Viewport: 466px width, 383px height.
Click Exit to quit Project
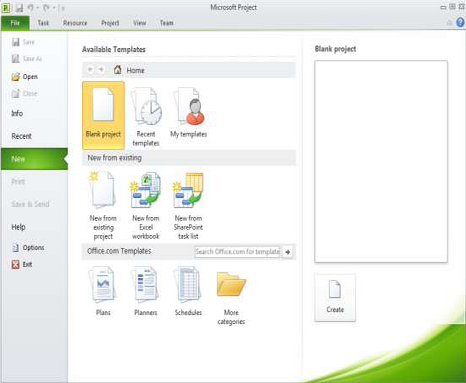[x=22, y=264]
